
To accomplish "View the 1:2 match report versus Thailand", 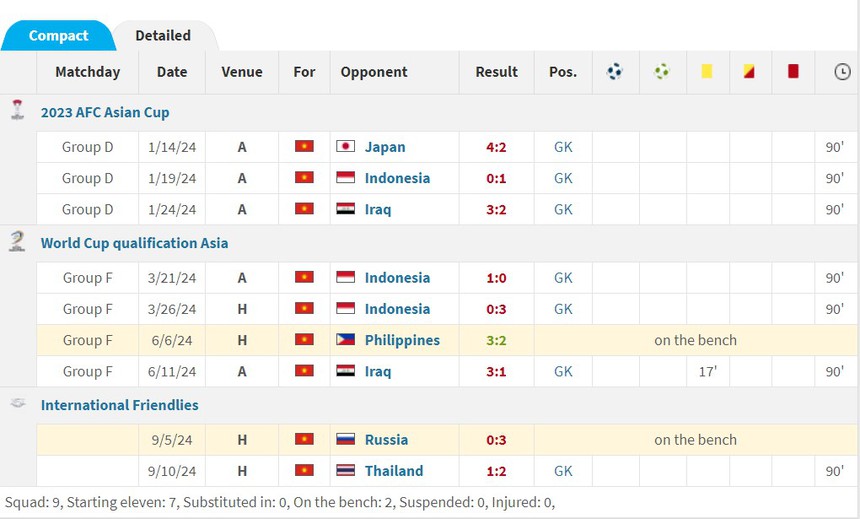I will (496, 471).
